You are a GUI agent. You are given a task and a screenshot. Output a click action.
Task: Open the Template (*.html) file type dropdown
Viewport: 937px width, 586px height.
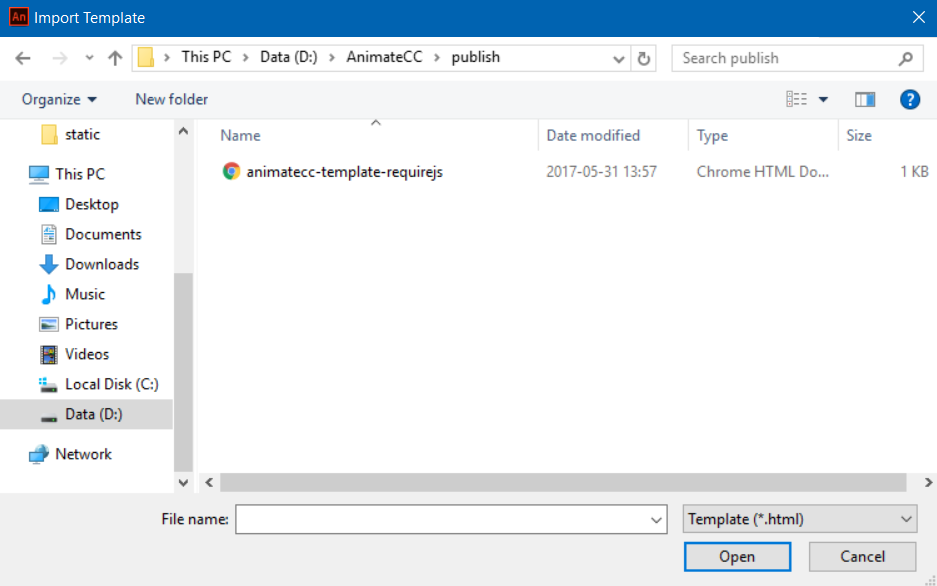pyautogui.click(x=799, y=519)
